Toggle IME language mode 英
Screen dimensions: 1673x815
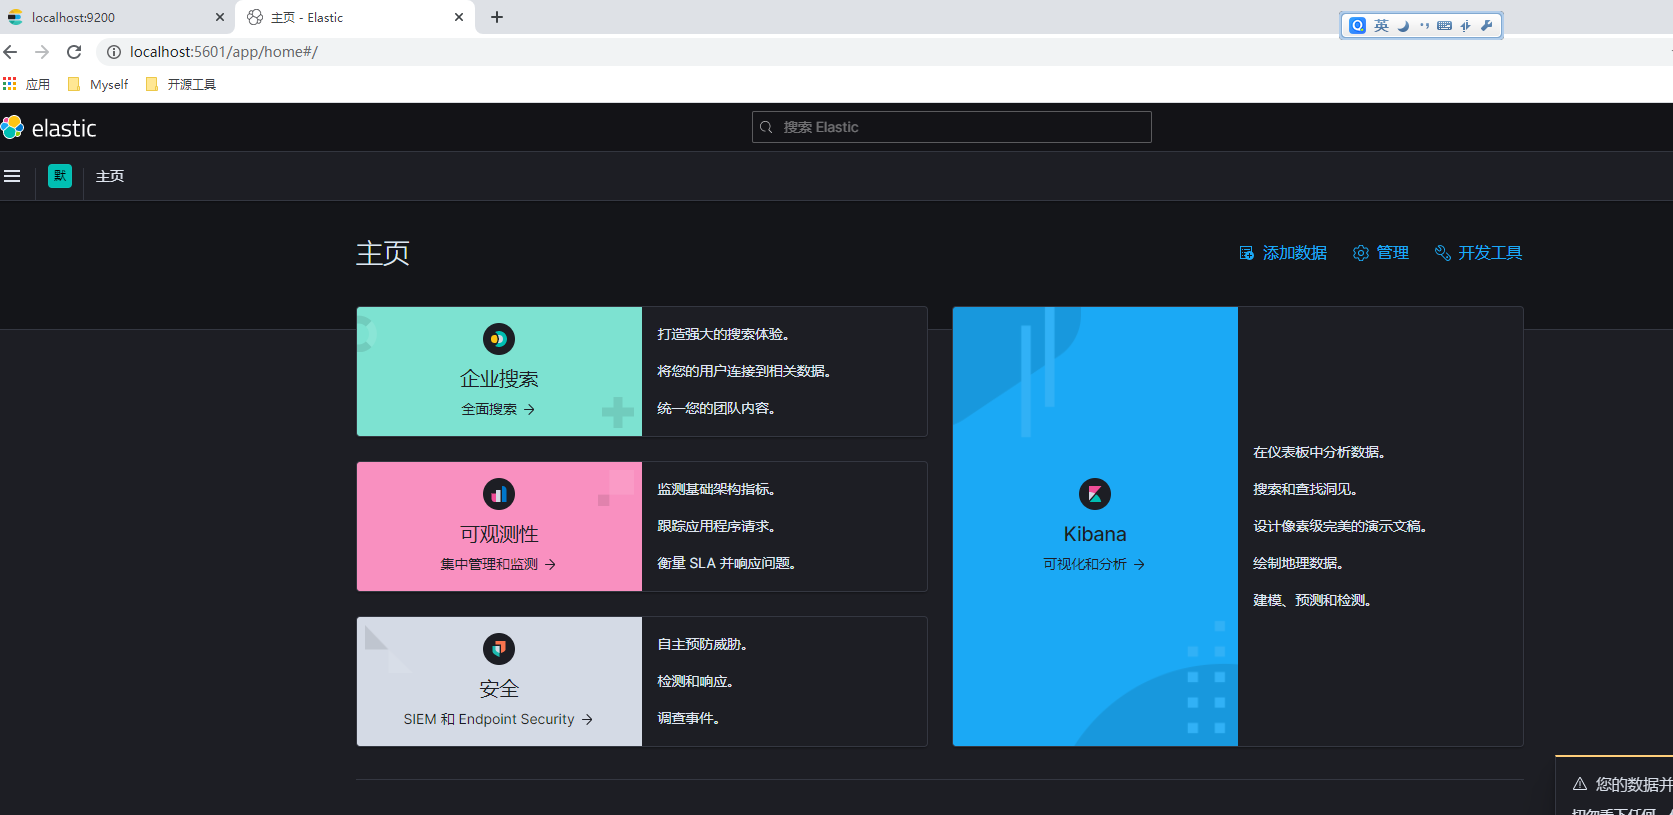click(x=1381, y=26)
